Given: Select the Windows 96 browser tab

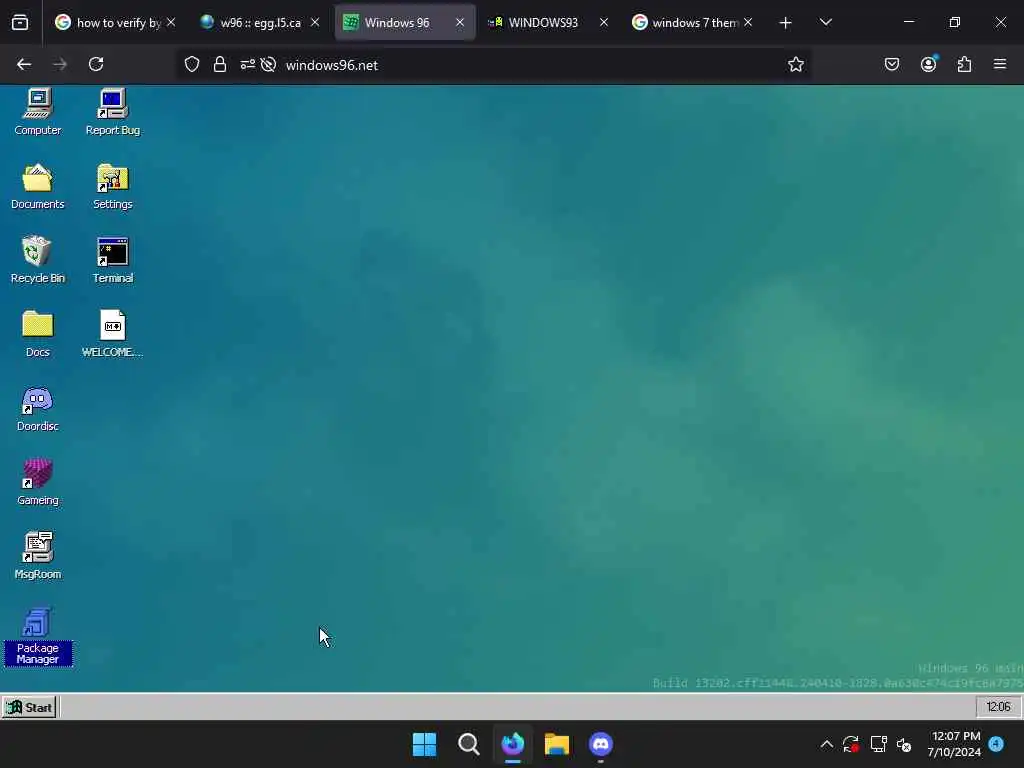Looking at the screenshot, I should tap(405, 22).
